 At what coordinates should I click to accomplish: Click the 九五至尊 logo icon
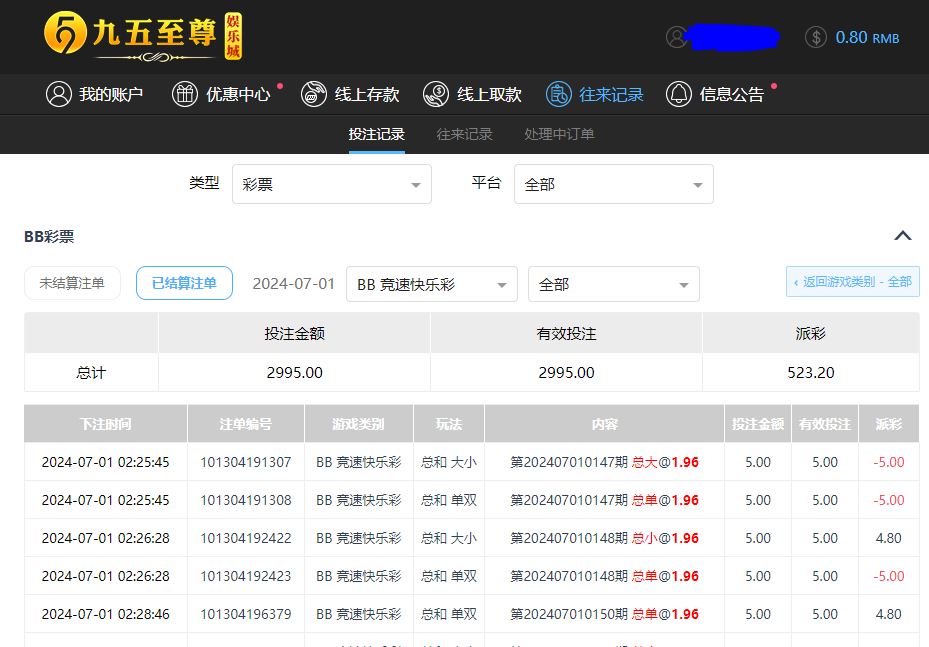tap(66, 35)
